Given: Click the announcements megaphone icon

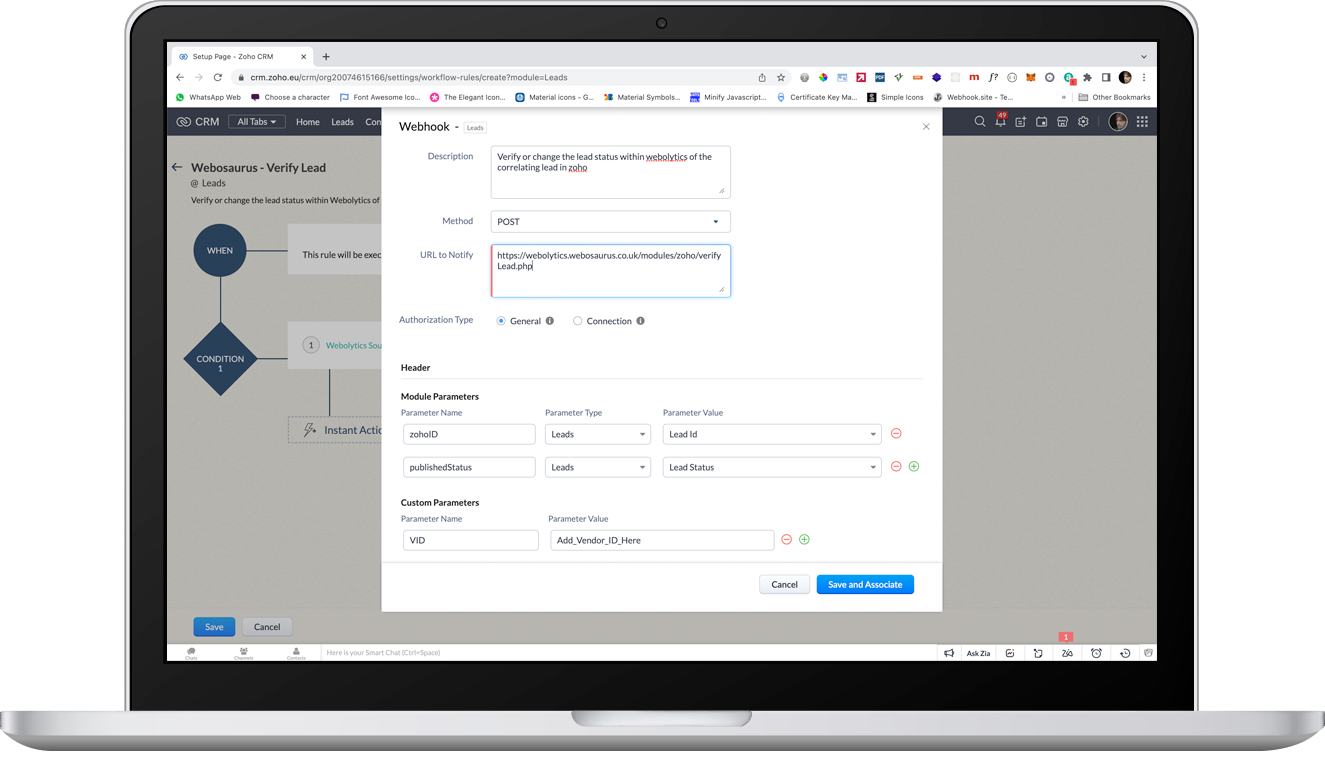Looking at the screenshot, I should pos(949,653).
